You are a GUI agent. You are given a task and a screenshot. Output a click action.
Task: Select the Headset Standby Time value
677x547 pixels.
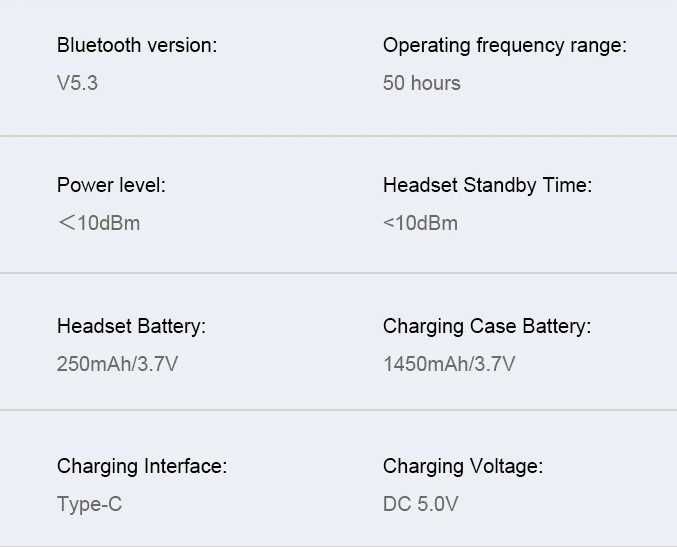[421, 223]
